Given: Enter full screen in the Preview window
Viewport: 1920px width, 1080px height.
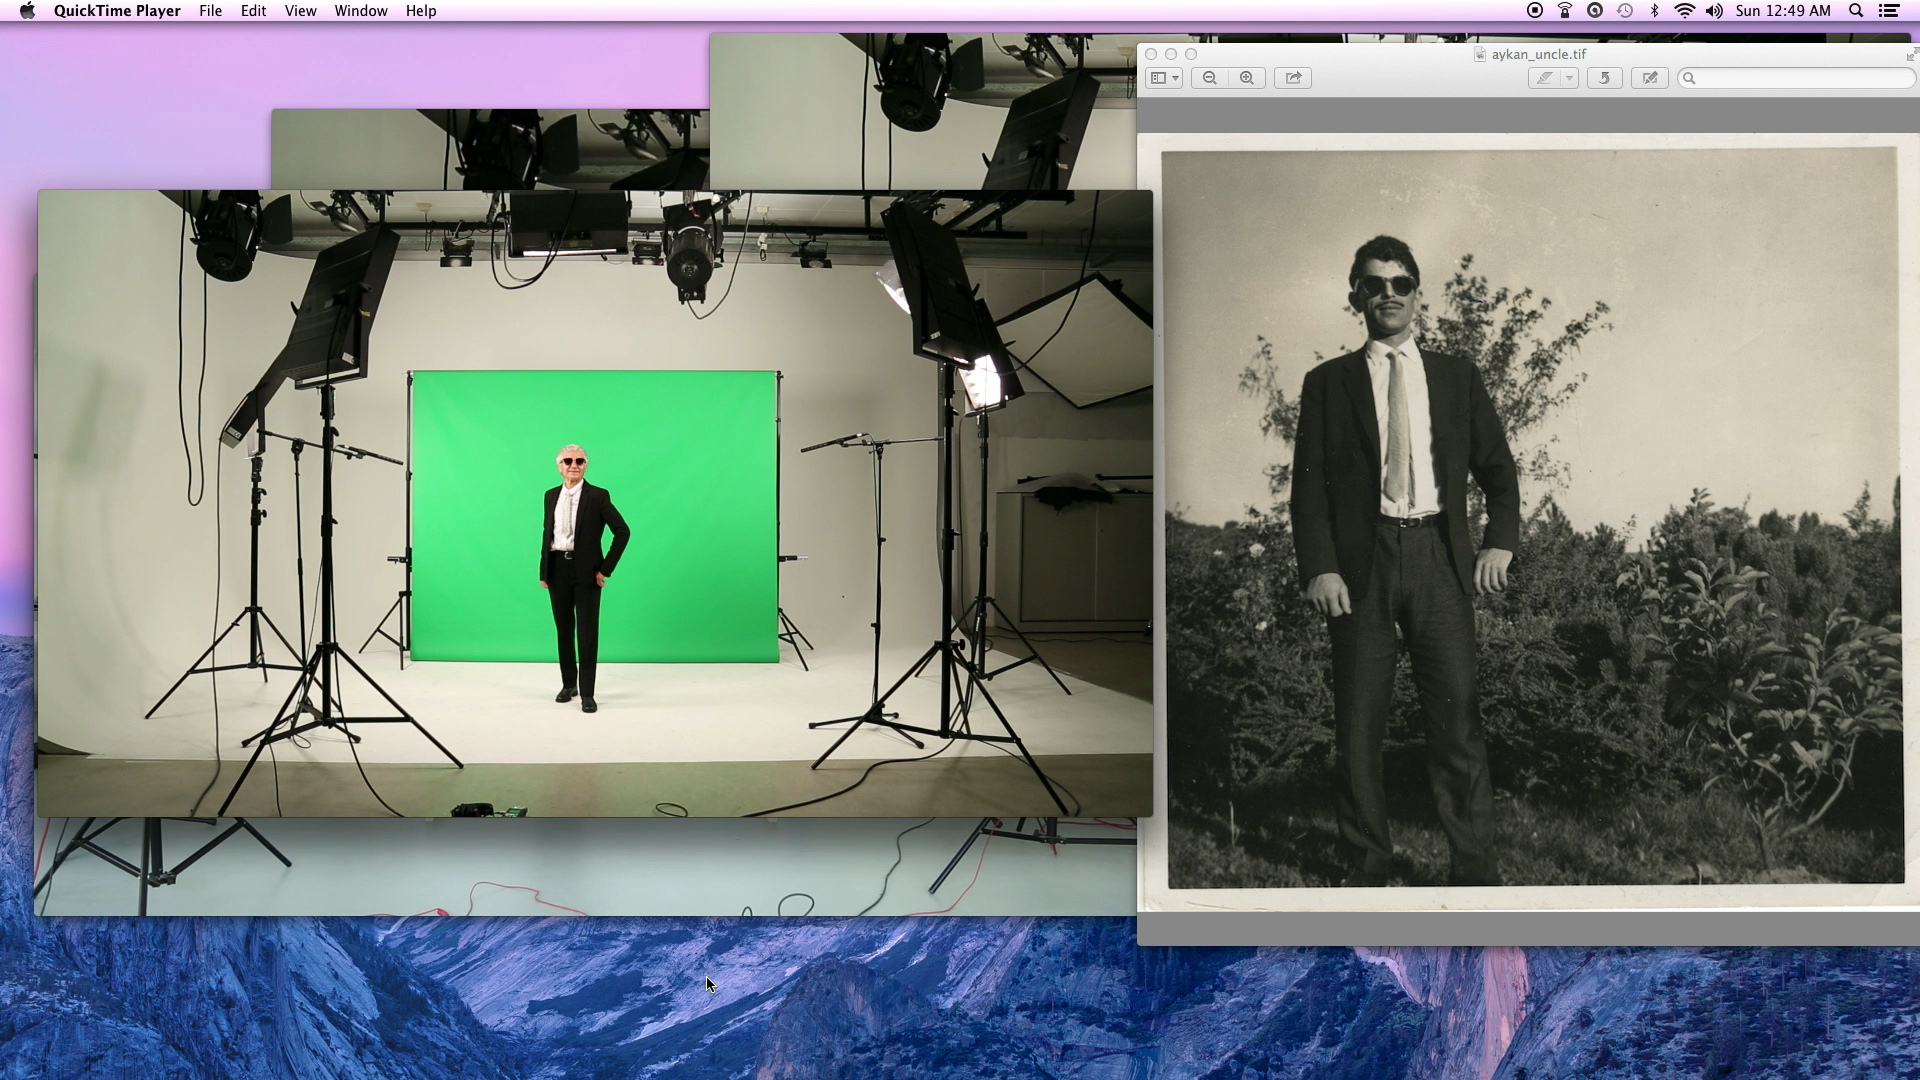Looking at the screenshot, I should coord(1911,55).
